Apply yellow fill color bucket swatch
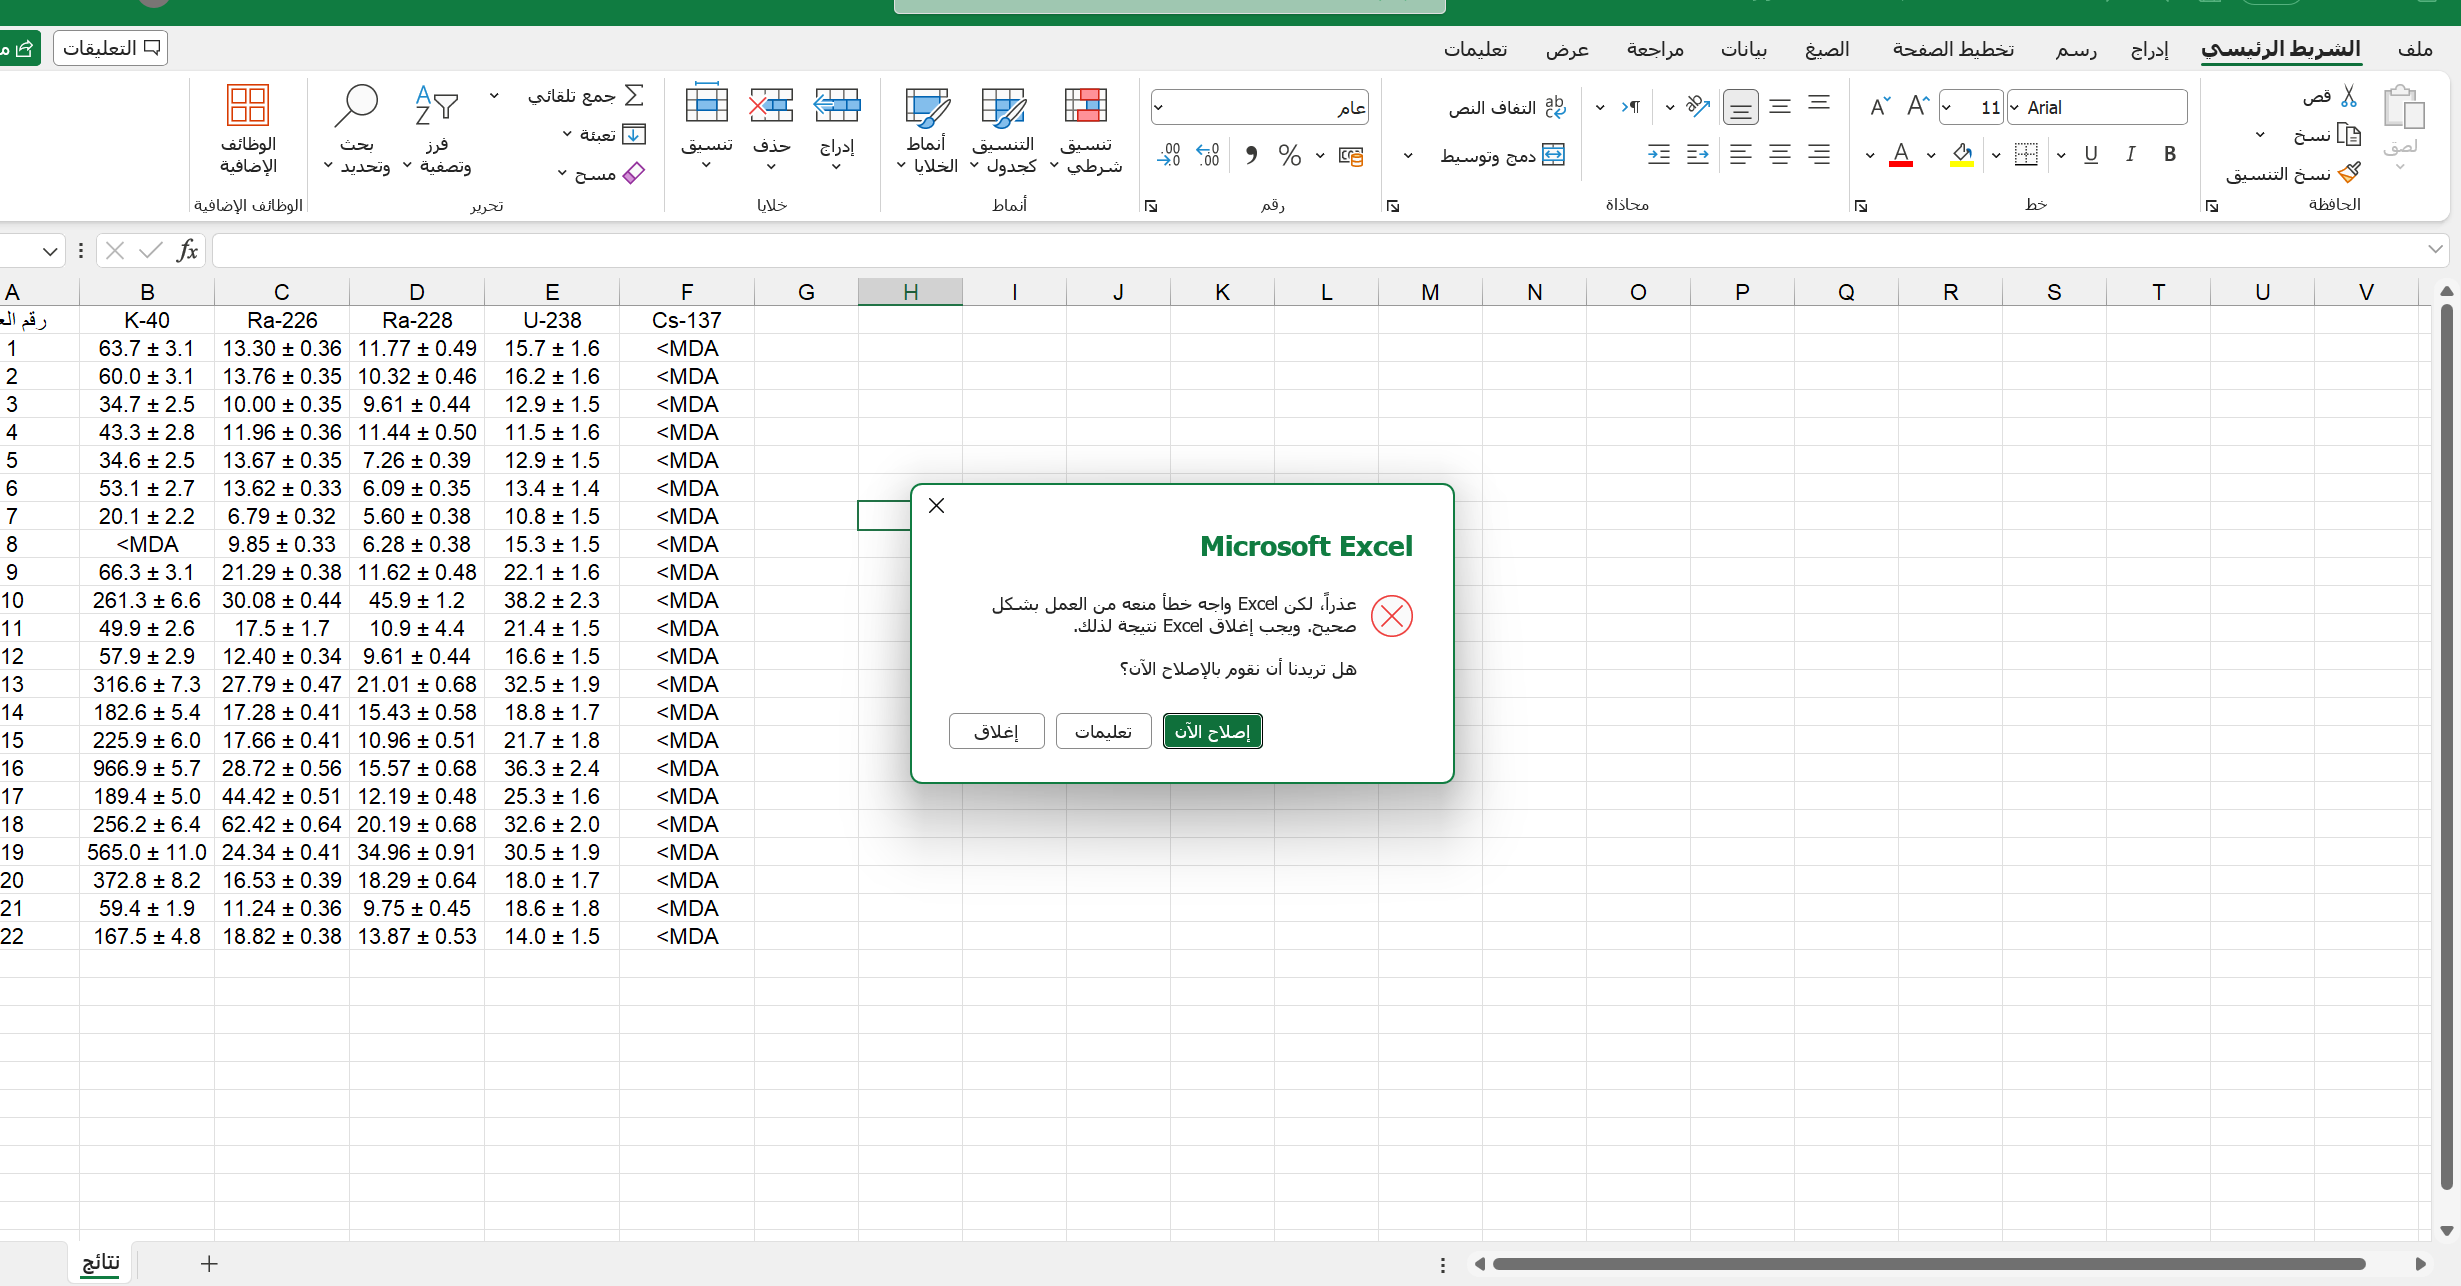This screenshot has width=2461, height=1286. (x=1962, y=155)
